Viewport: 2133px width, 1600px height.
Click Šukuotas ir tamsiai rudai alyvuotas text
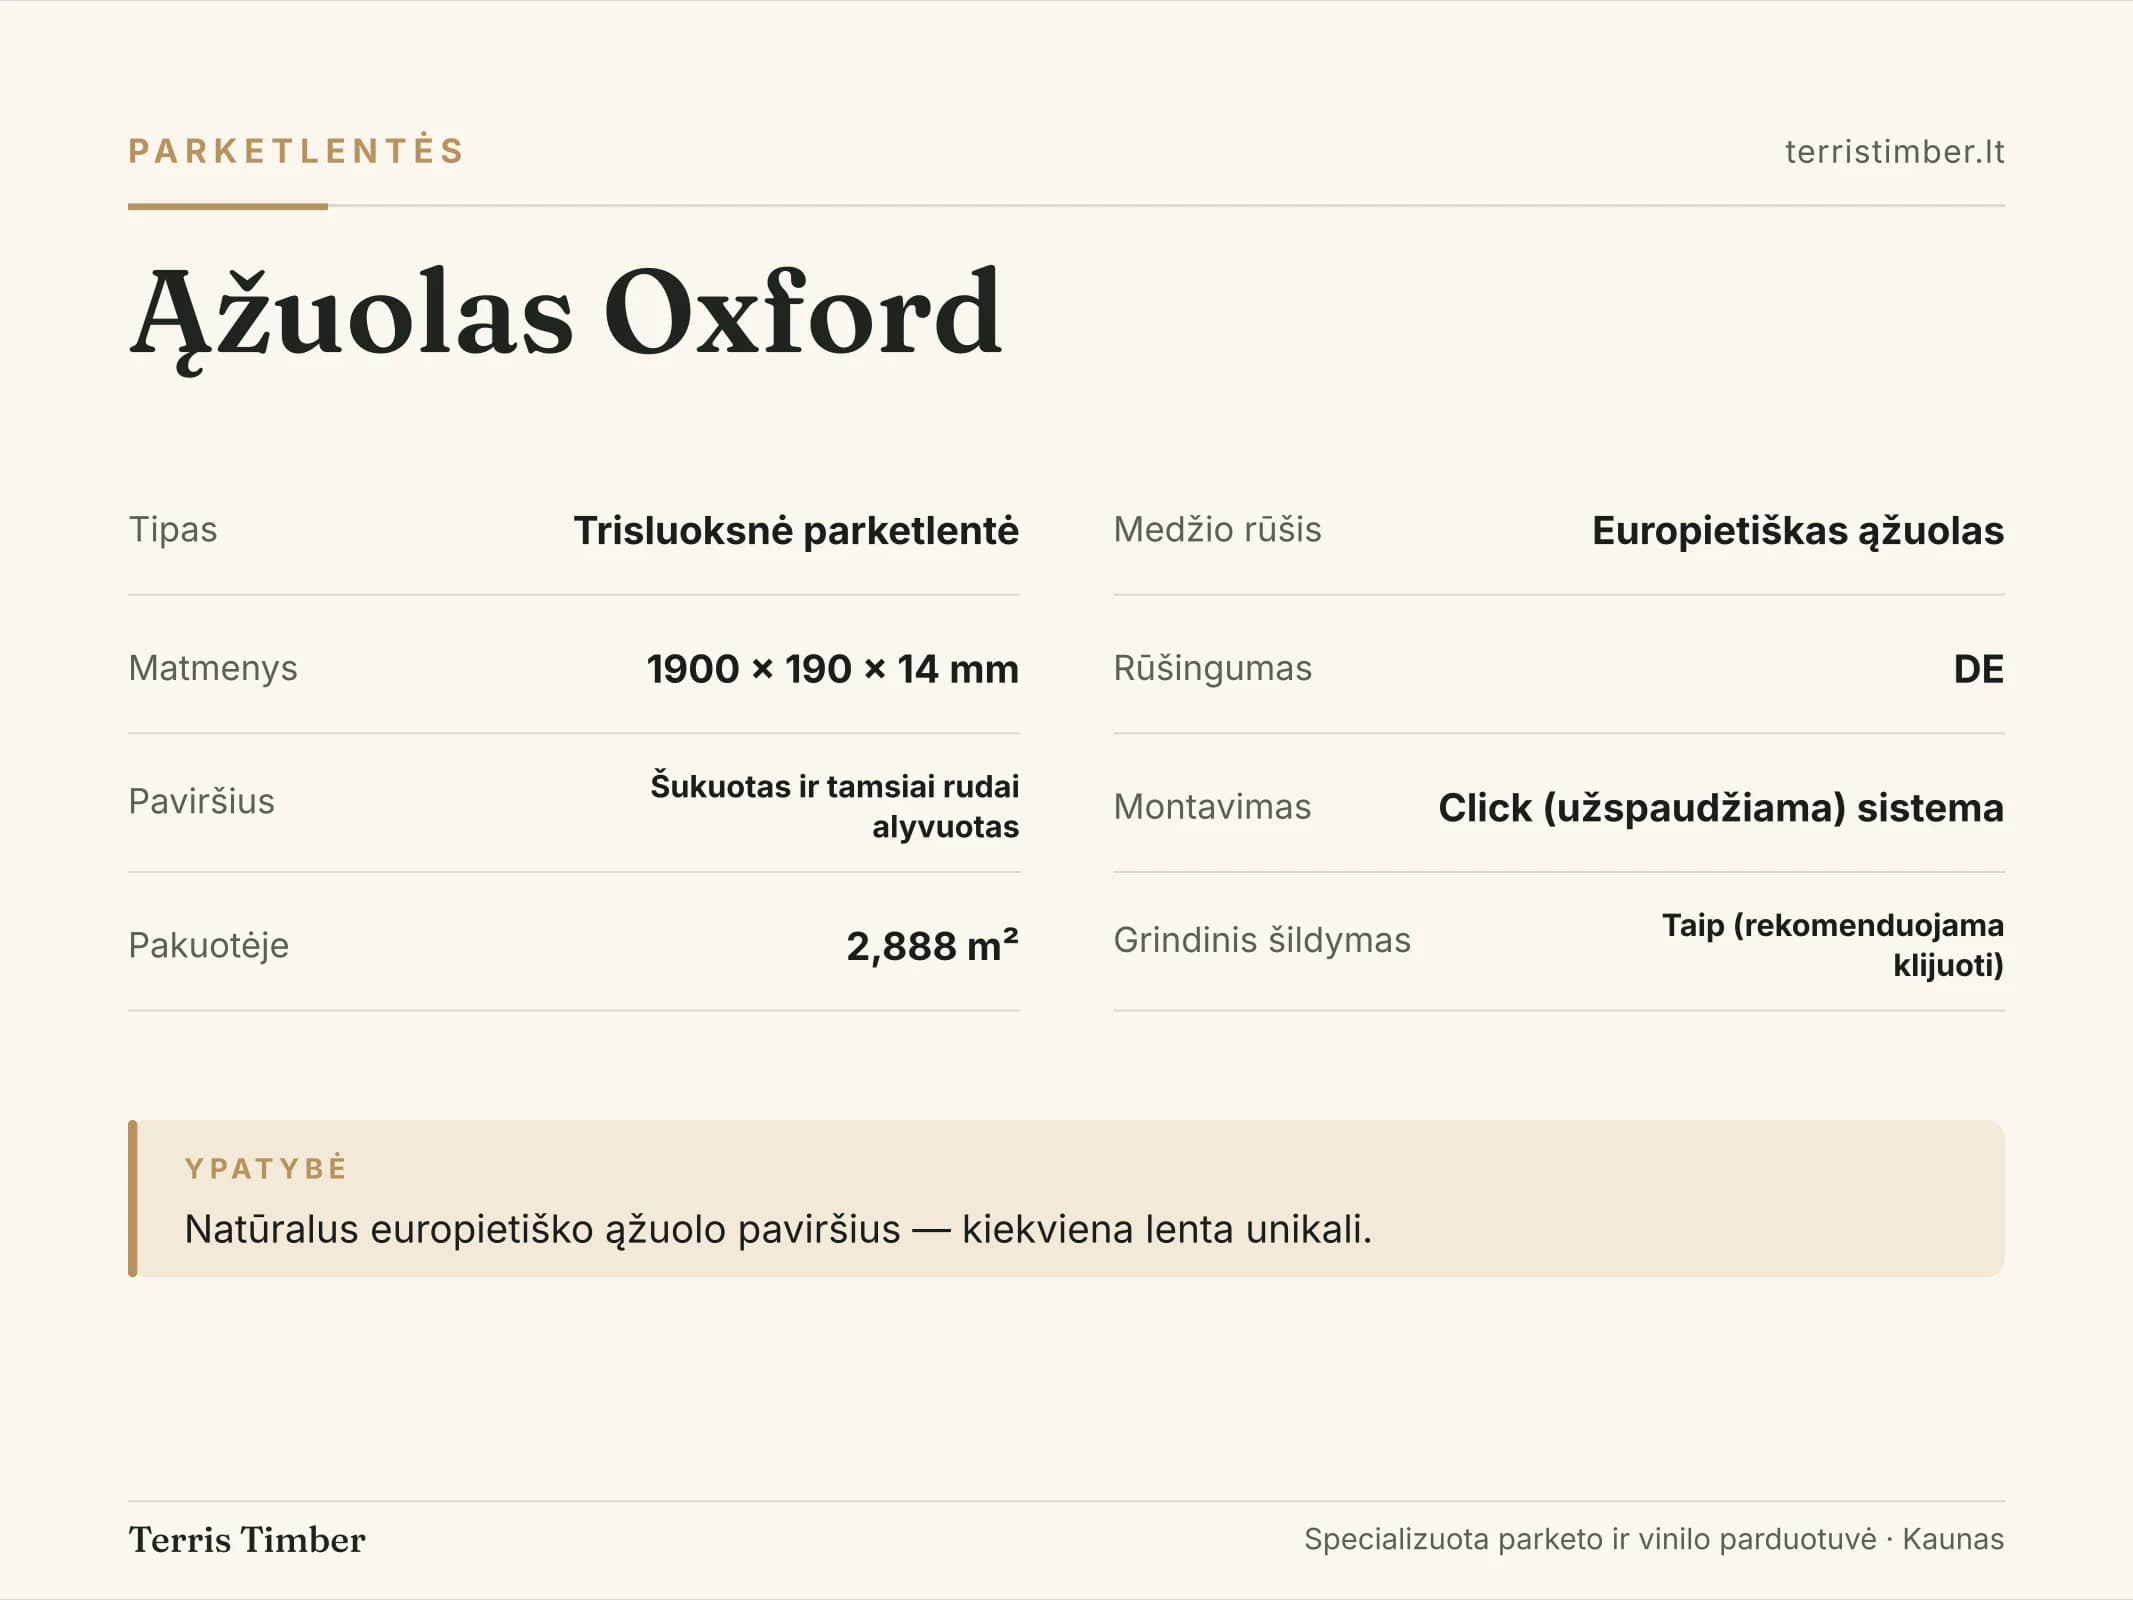click(x=835, y=806)
